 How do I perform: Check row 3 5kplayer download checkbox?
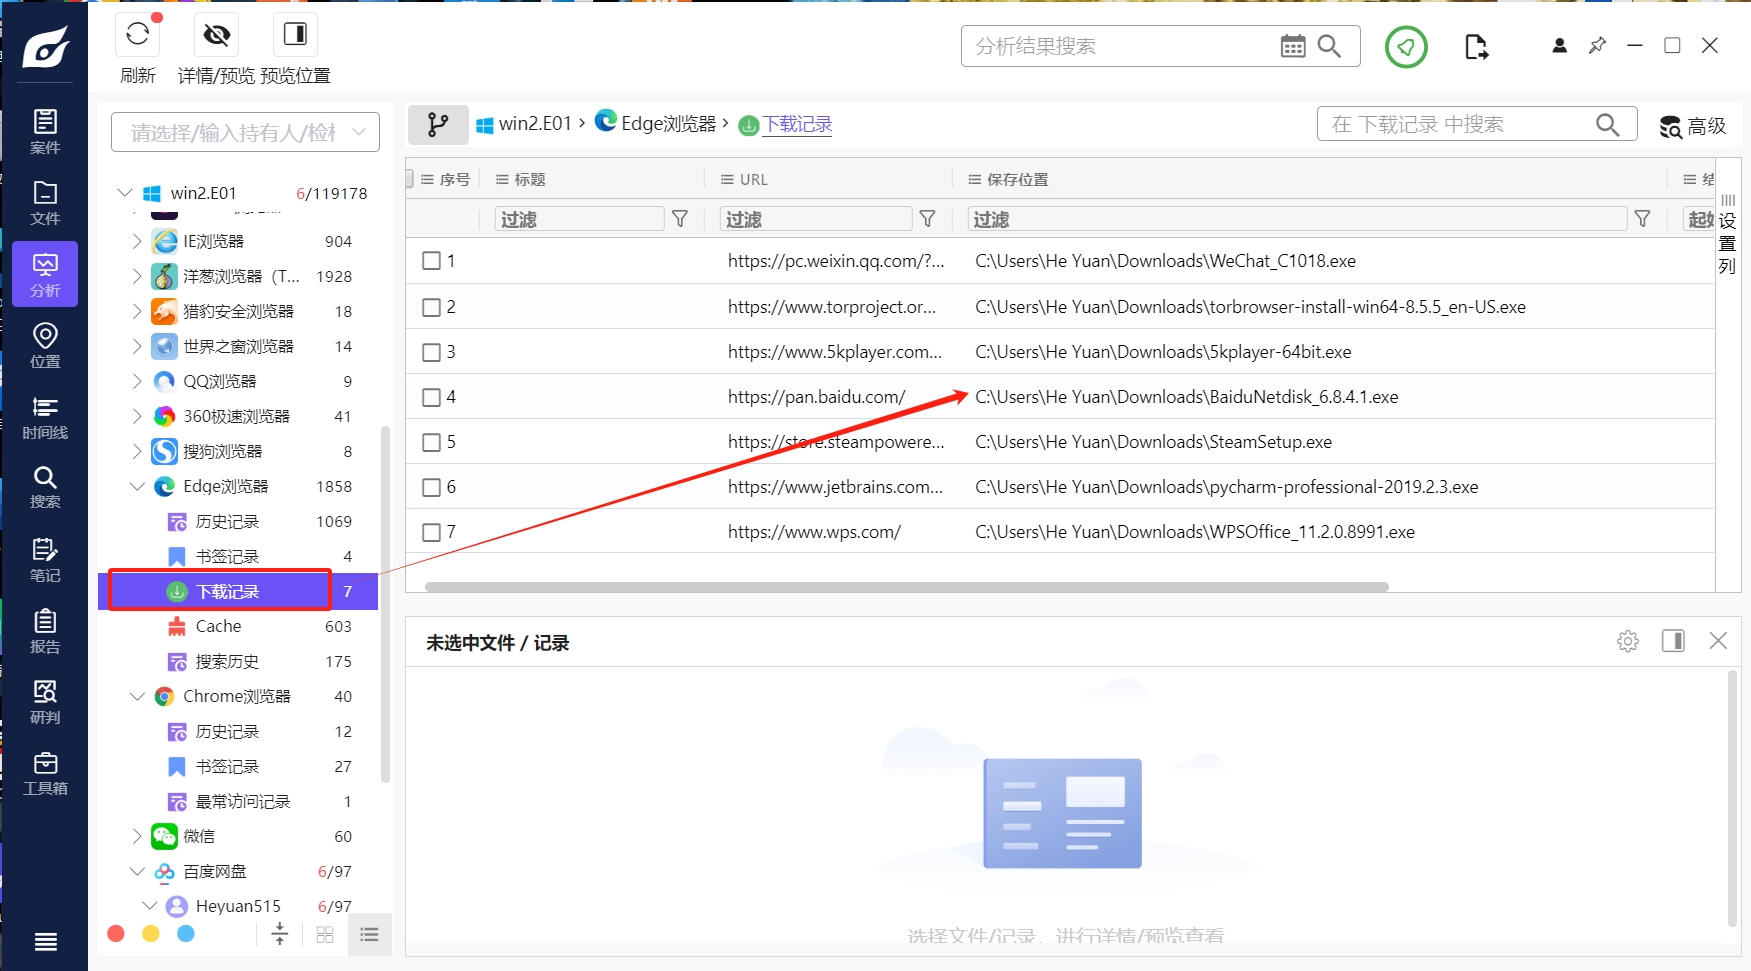pos(431,352)
